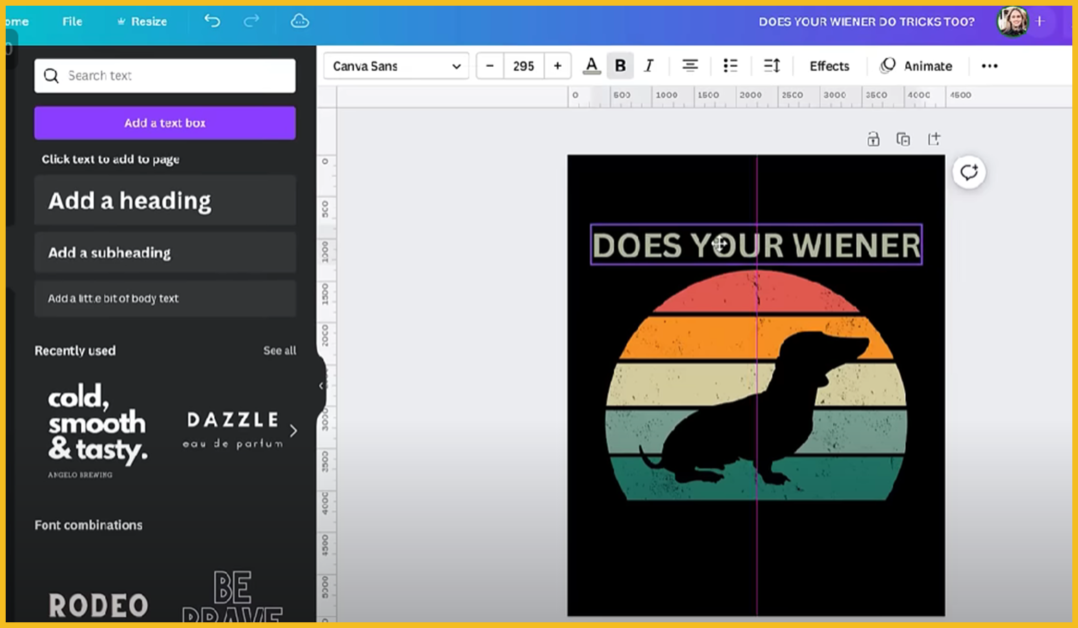Increase font size with plus button
The height and width of the screenshot is (628, 1078).
(x=558, y=66)
